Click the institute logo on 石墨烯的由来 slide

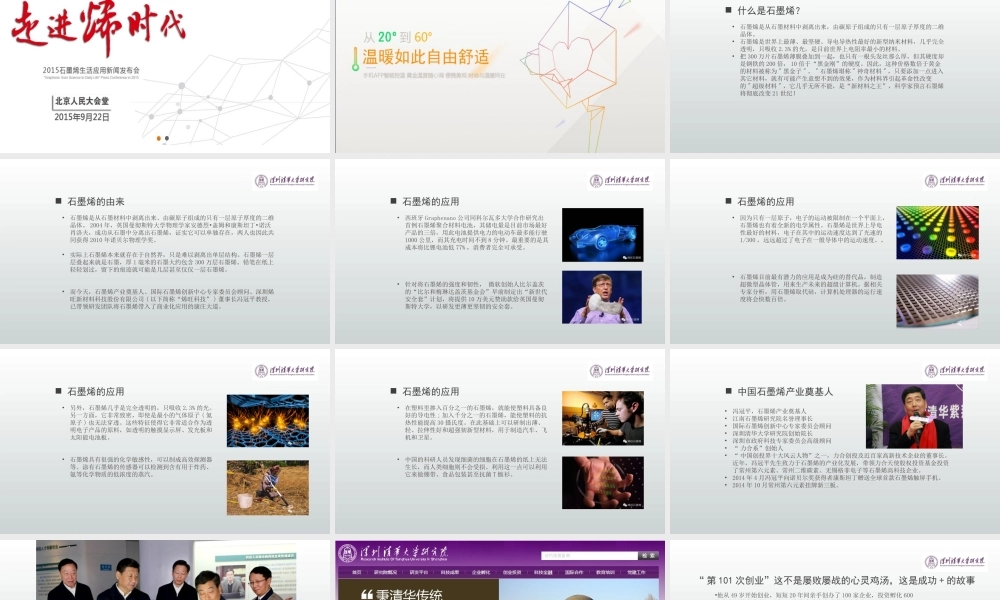pyautogui.click(x=284, y=181)
